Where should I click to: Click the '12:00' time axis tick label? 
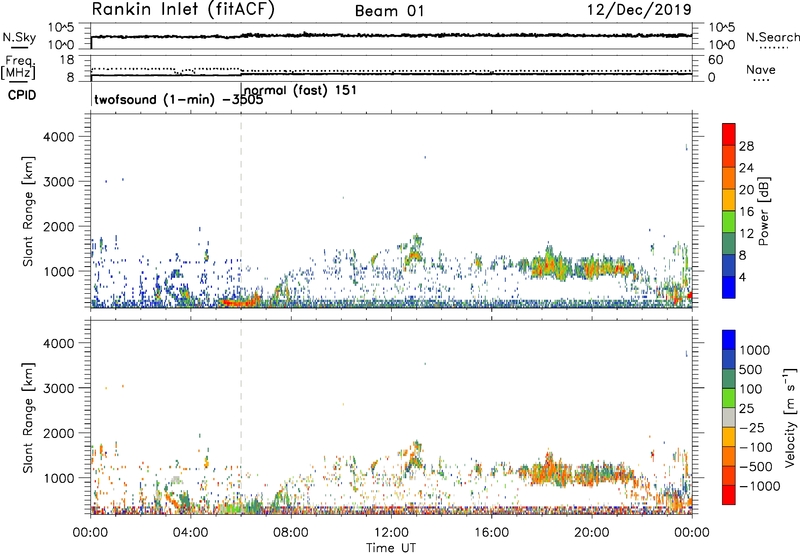(x=391, y=533)
